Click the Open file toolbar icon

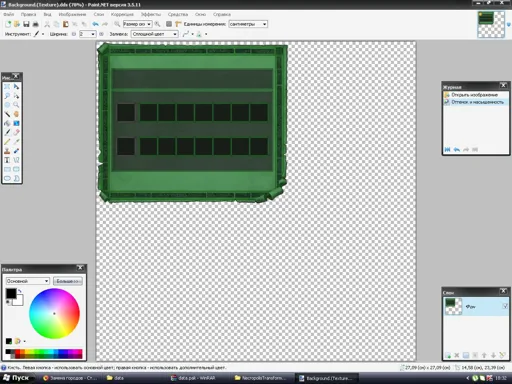[17, 24]
